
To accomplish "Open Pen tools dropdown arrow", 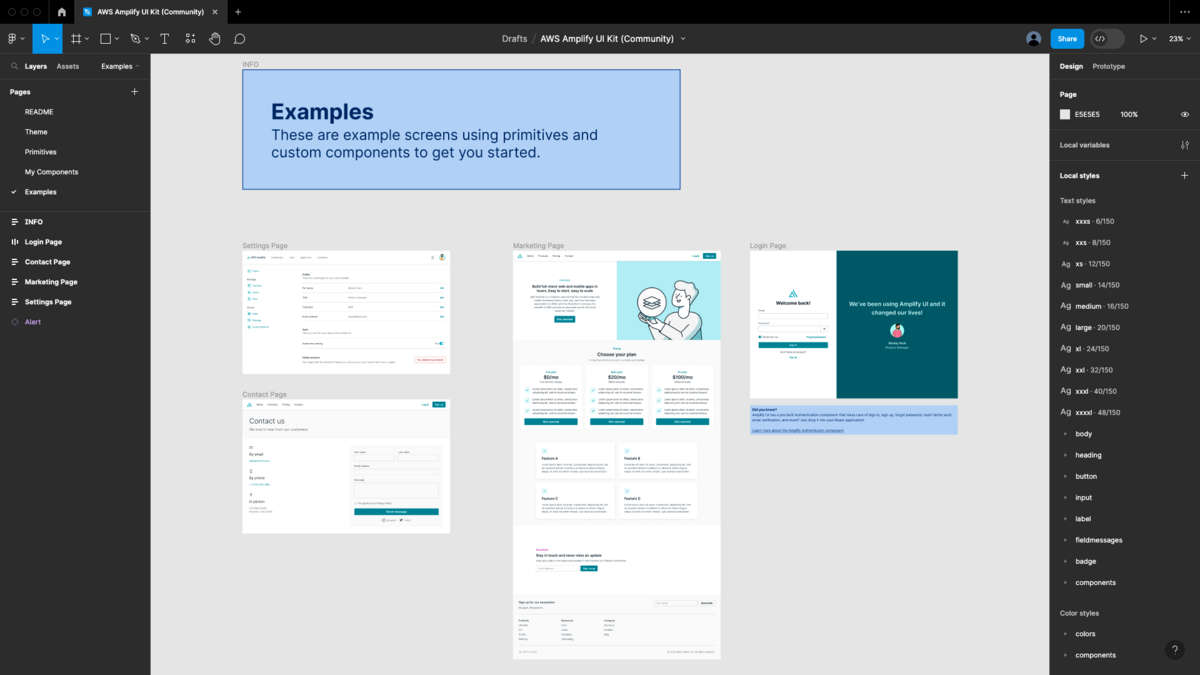I will [x=147, y=39].
